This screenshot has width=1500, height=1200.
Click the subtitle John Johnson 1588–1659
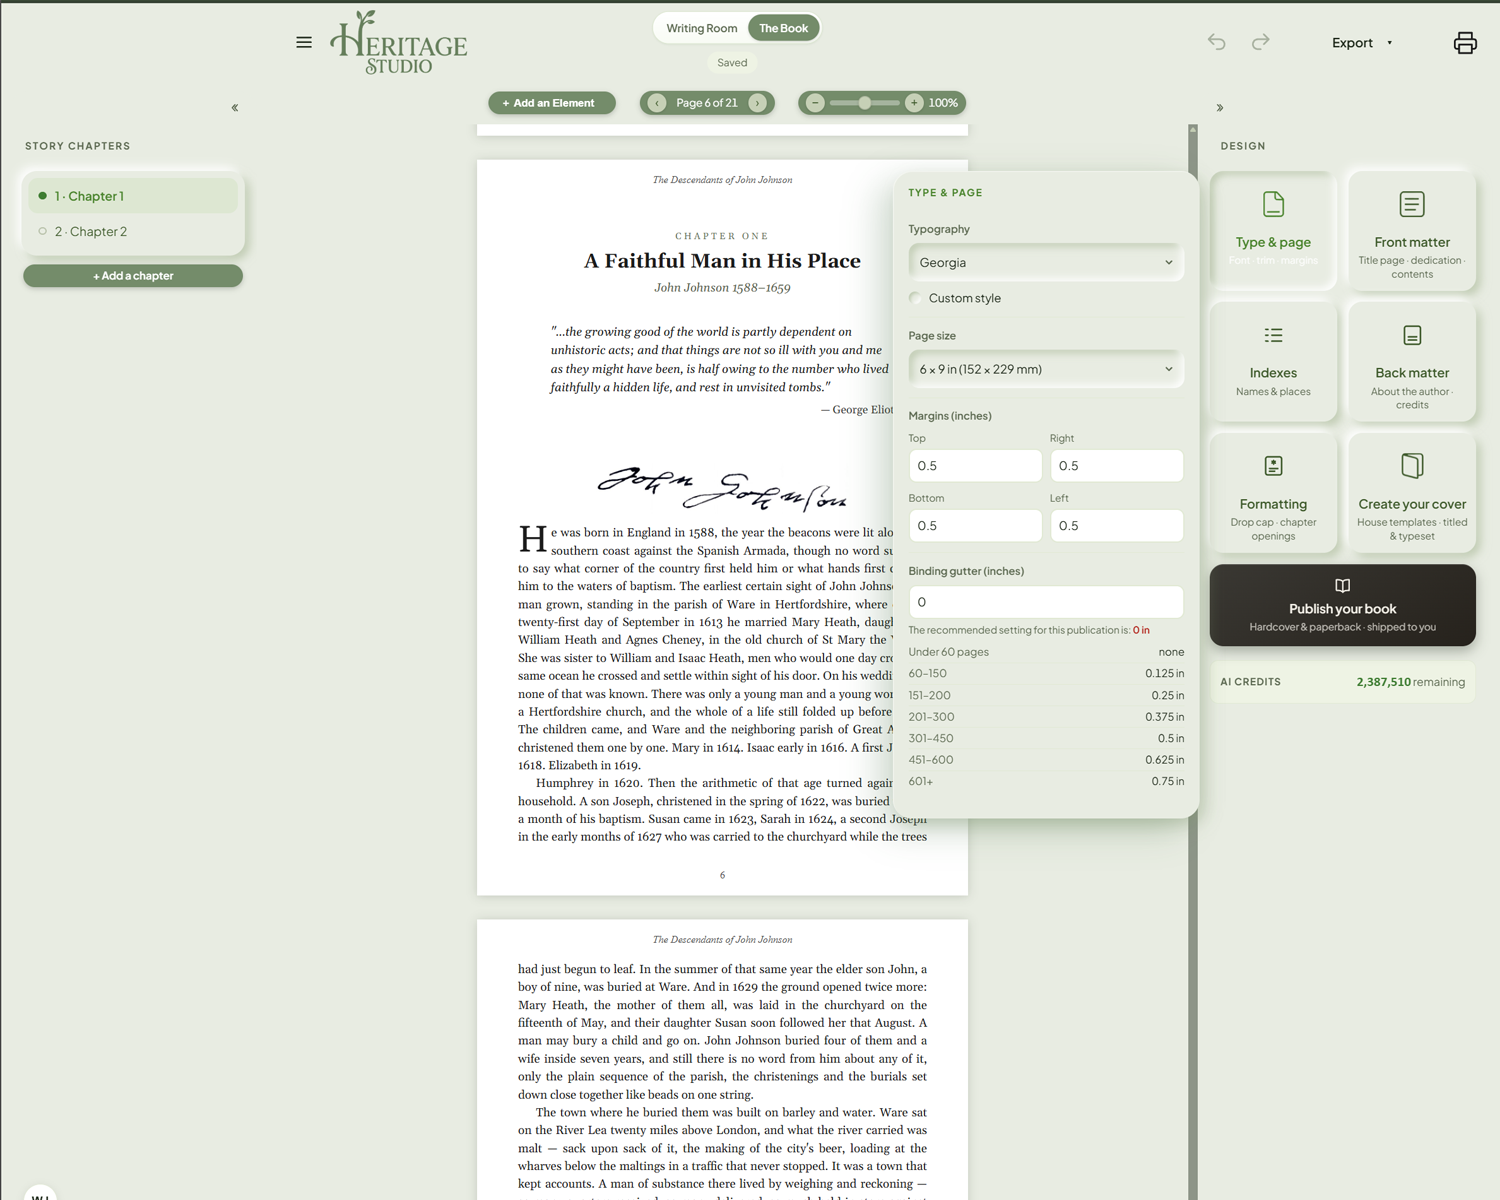point(722,288)
